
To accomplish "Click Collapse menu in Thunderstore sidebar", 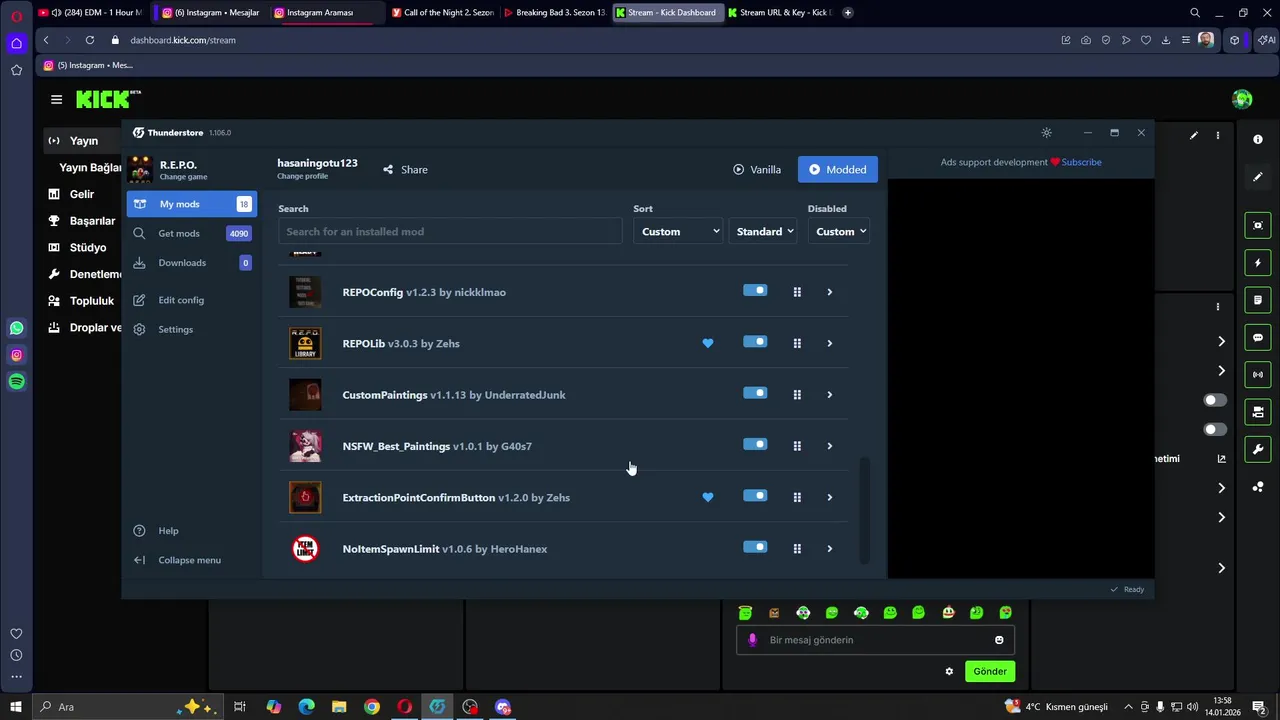I will coord(191,560).
